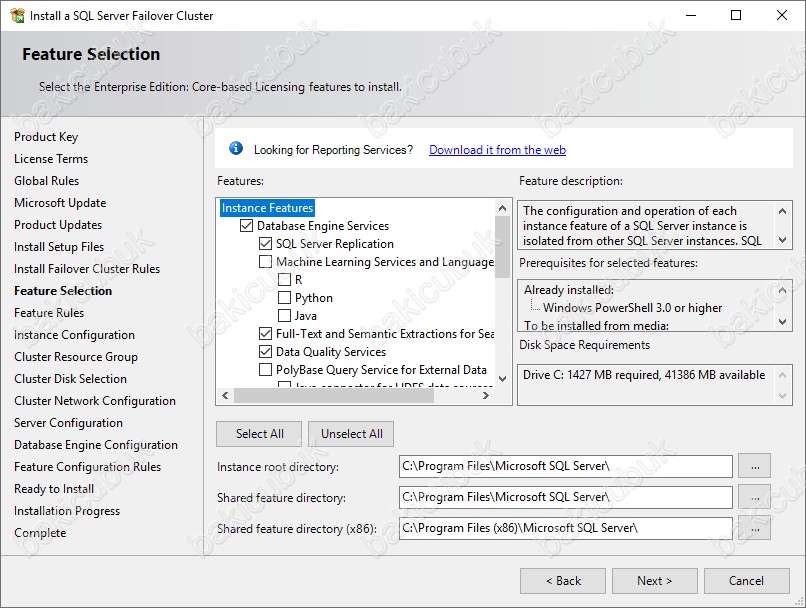Browse for Shared feature directory
The height and width of the screenshot is (608, 806).
tap(755, 497)
